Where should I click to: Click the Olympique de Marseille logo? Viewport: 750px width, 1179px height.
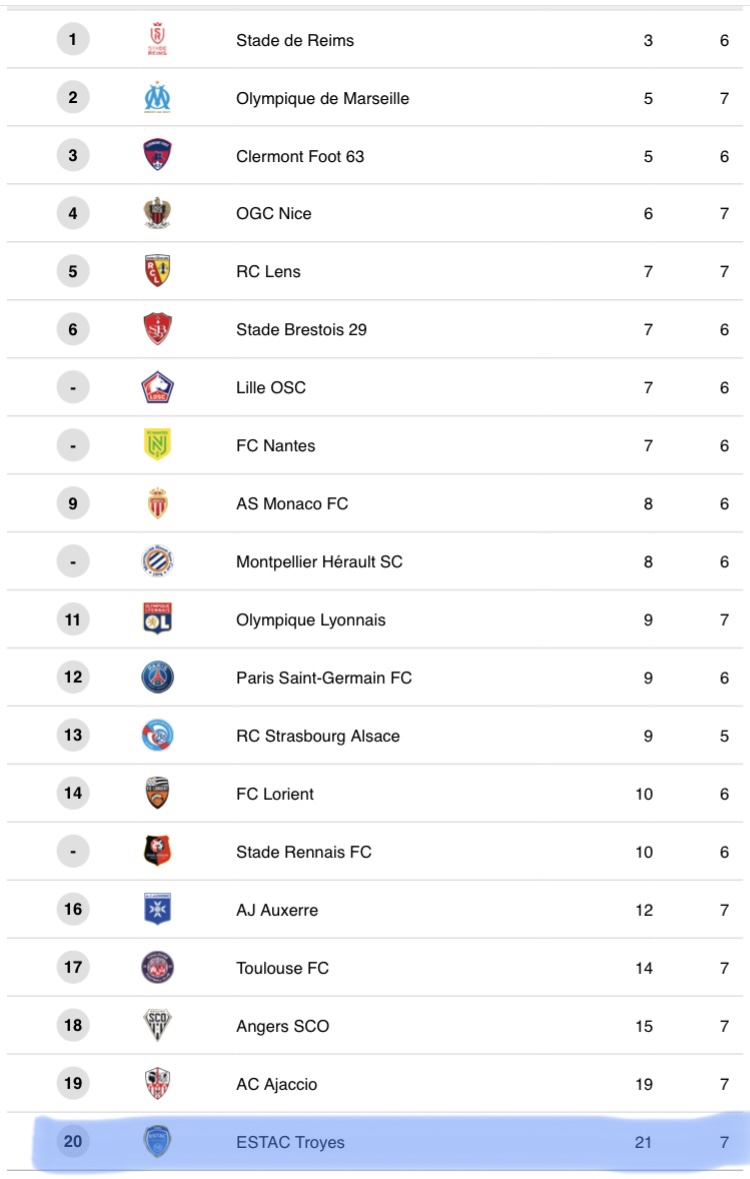click(x=157, y=98)
